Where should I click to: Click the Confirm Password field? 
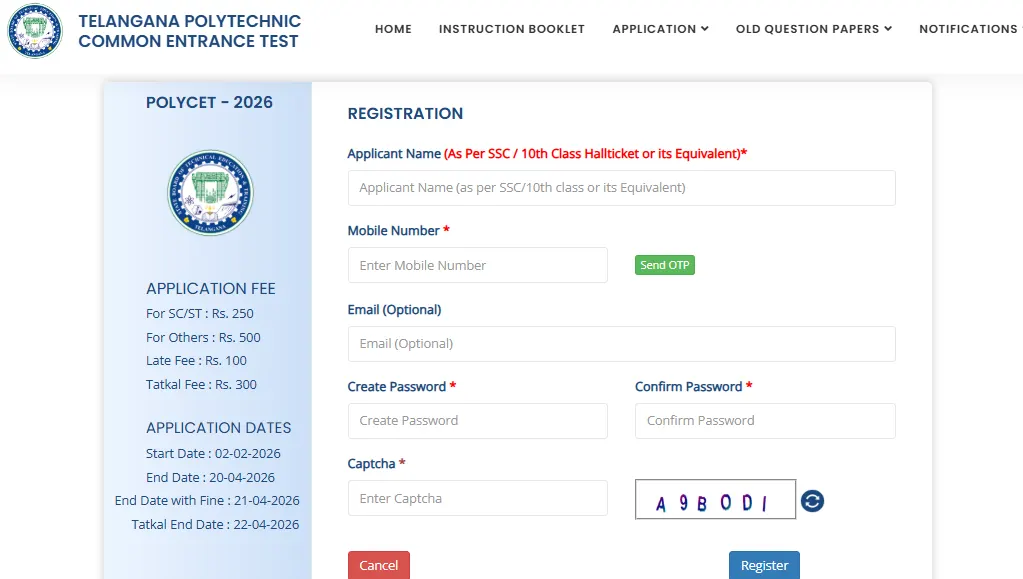(764, 421)
